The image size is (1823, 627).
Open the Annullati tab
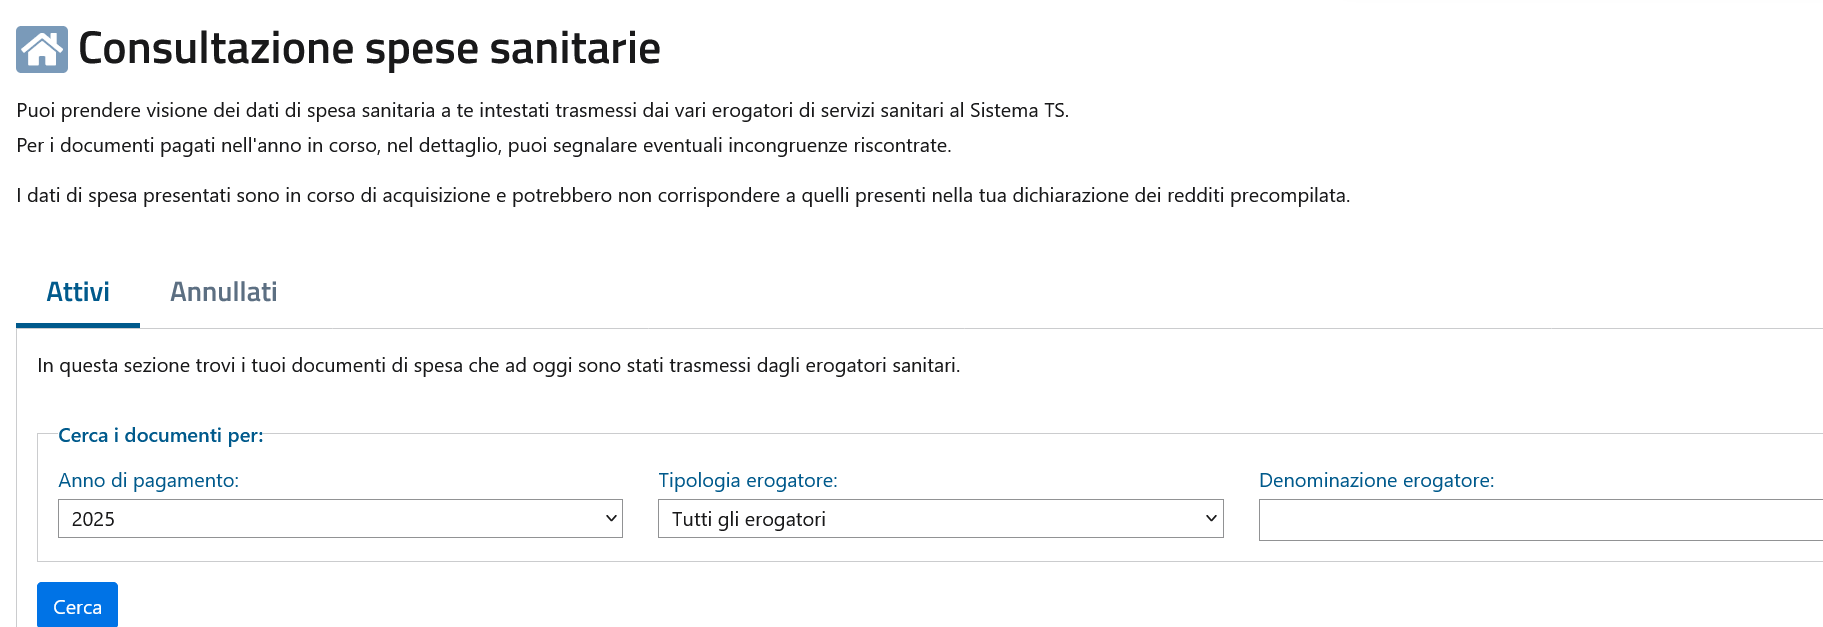(223, 292)
